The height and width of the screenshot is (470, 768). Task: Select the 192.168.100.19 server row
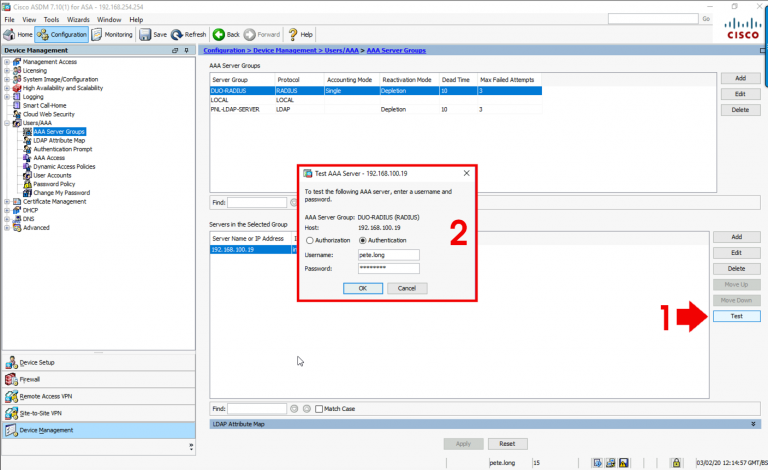pos(251,250)
